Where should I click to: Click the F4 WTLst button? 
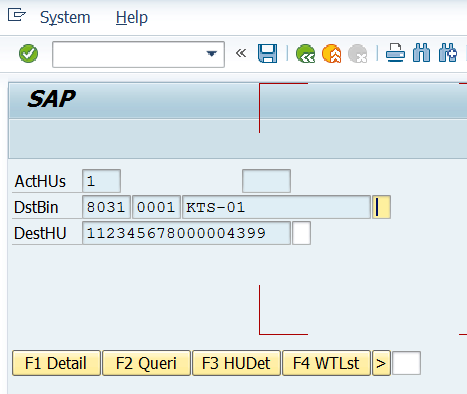(x=326, y=363)
